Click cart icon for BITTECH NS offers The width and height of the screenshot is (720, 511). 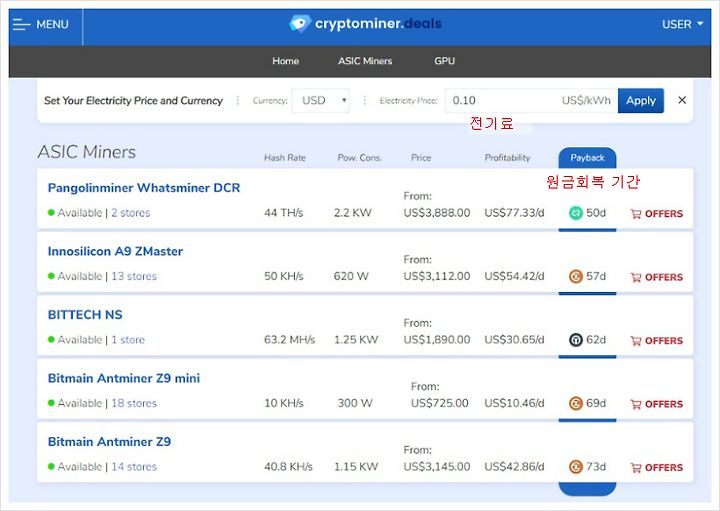tap(636, 341)
